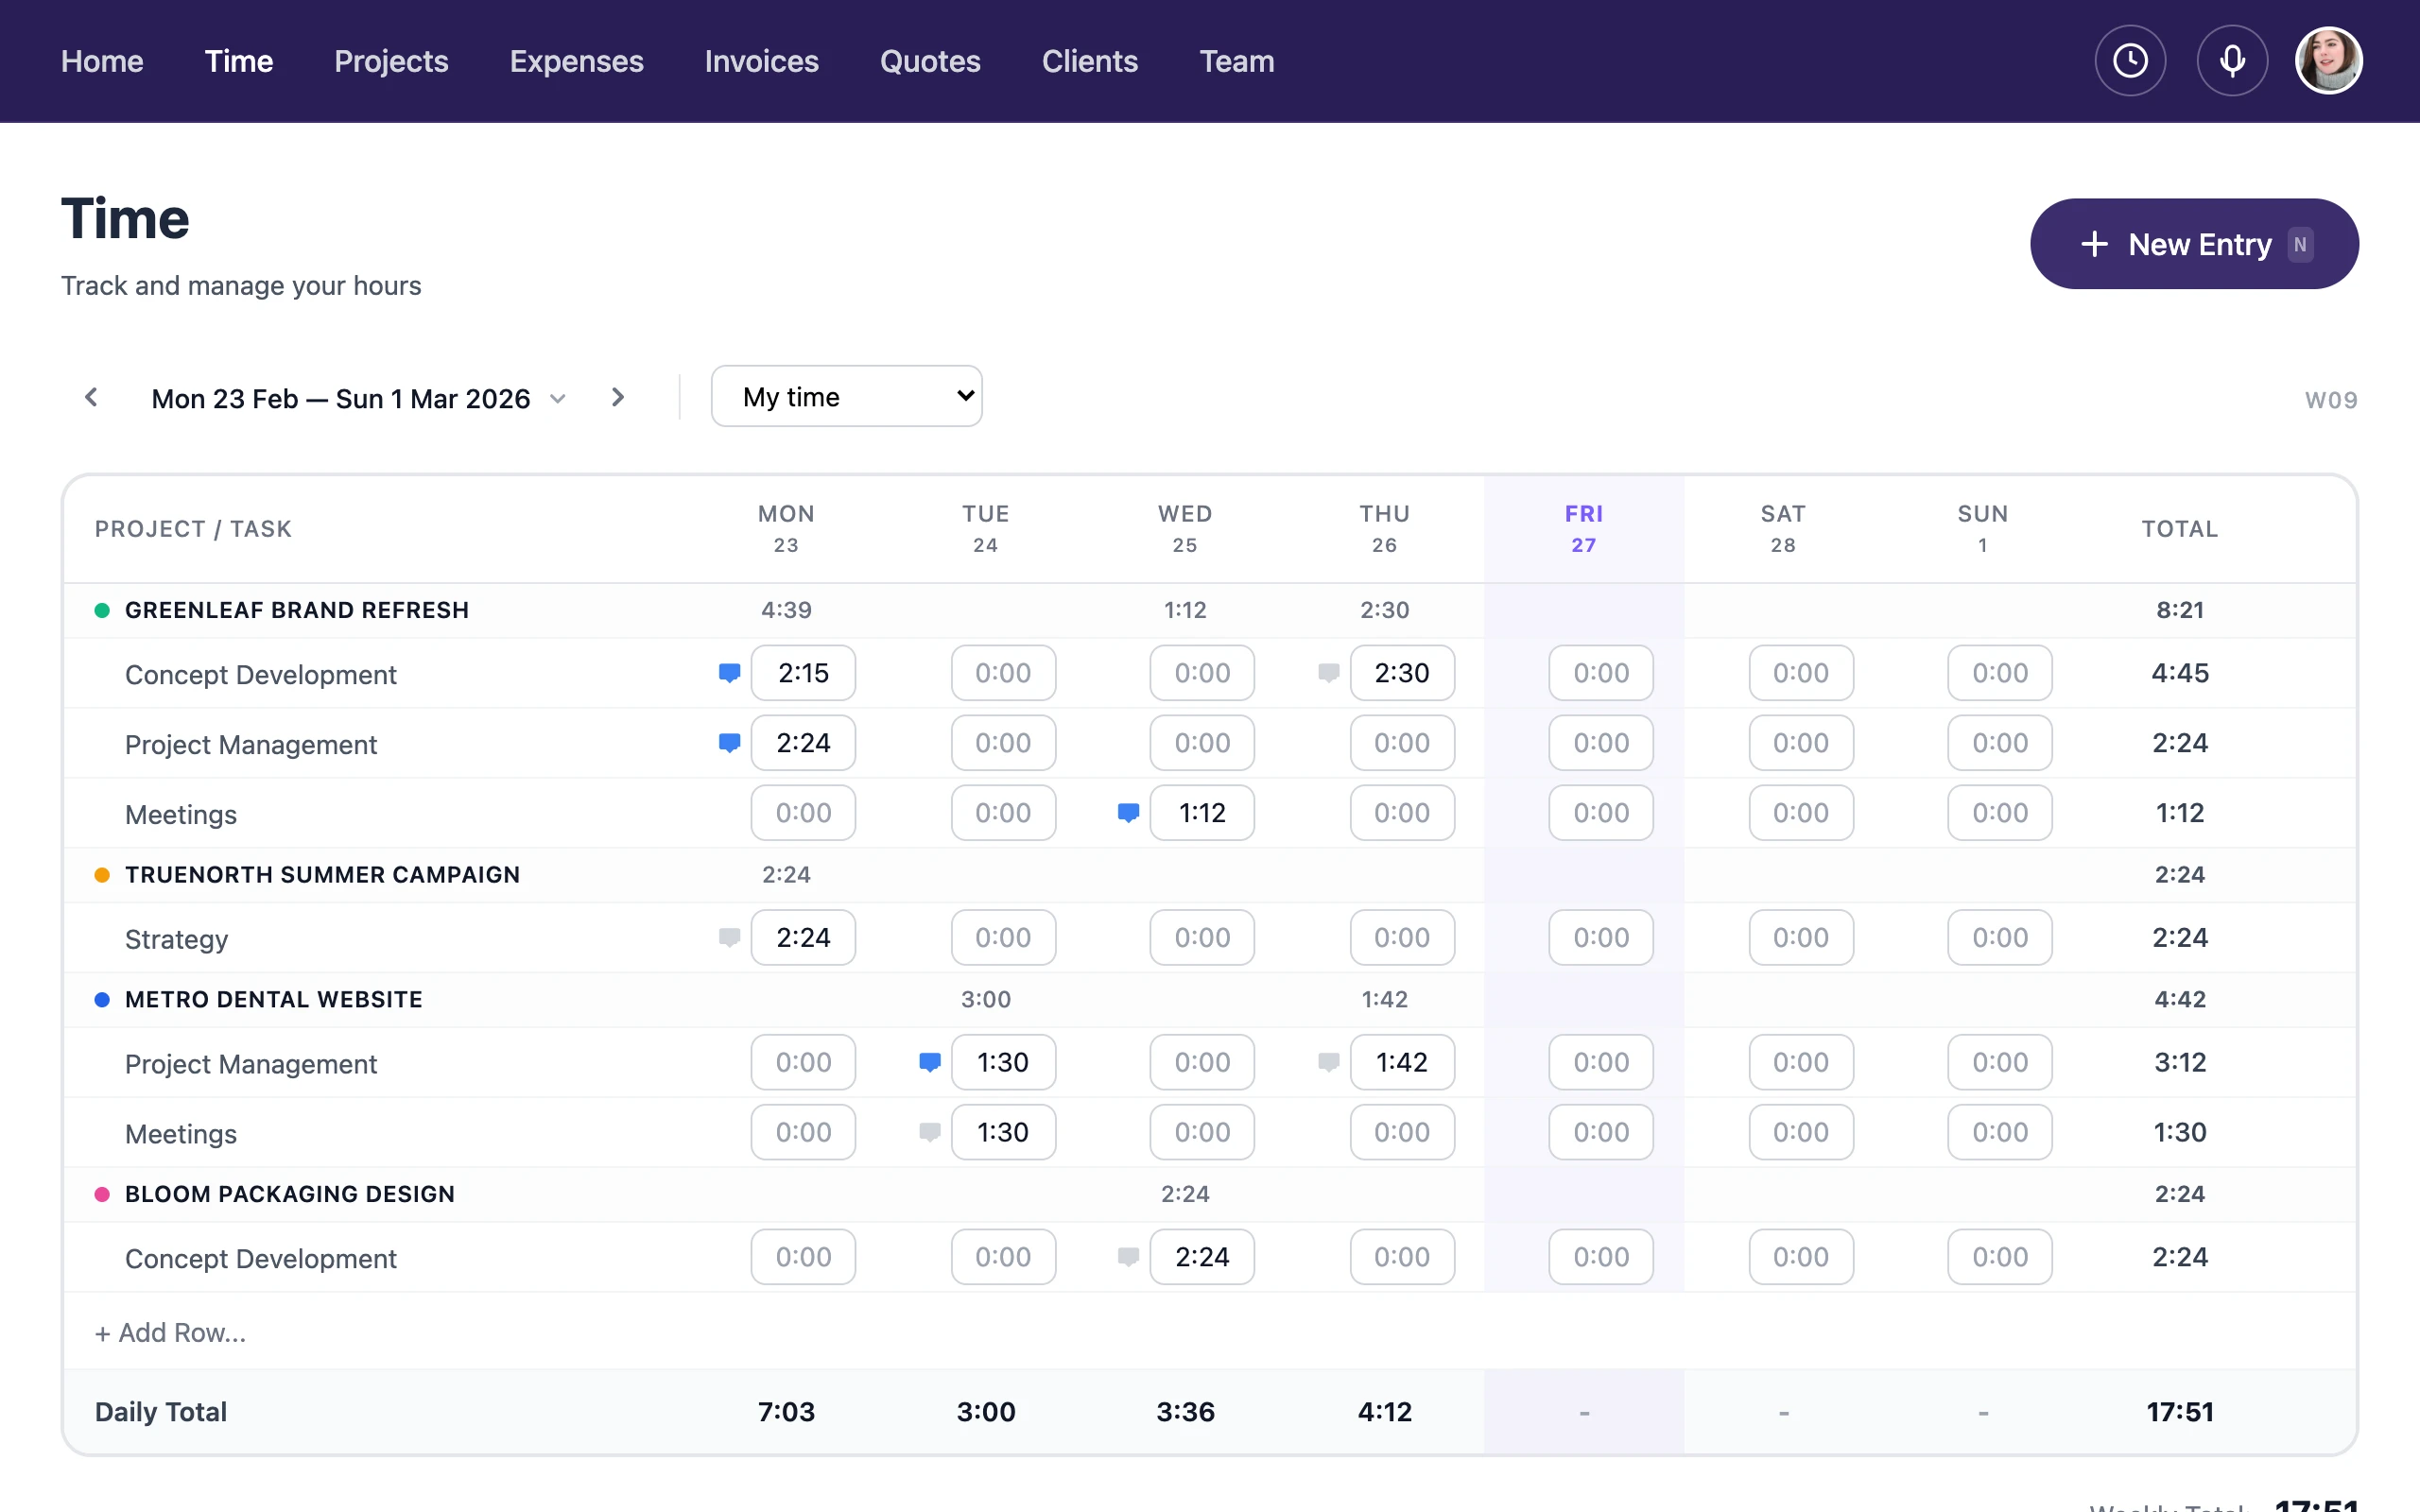Start voice input with the microphone icon
Image resolution: width=2420 pixels, height=1512 pixels.
pyautogui.click(x=2232, y=60)
